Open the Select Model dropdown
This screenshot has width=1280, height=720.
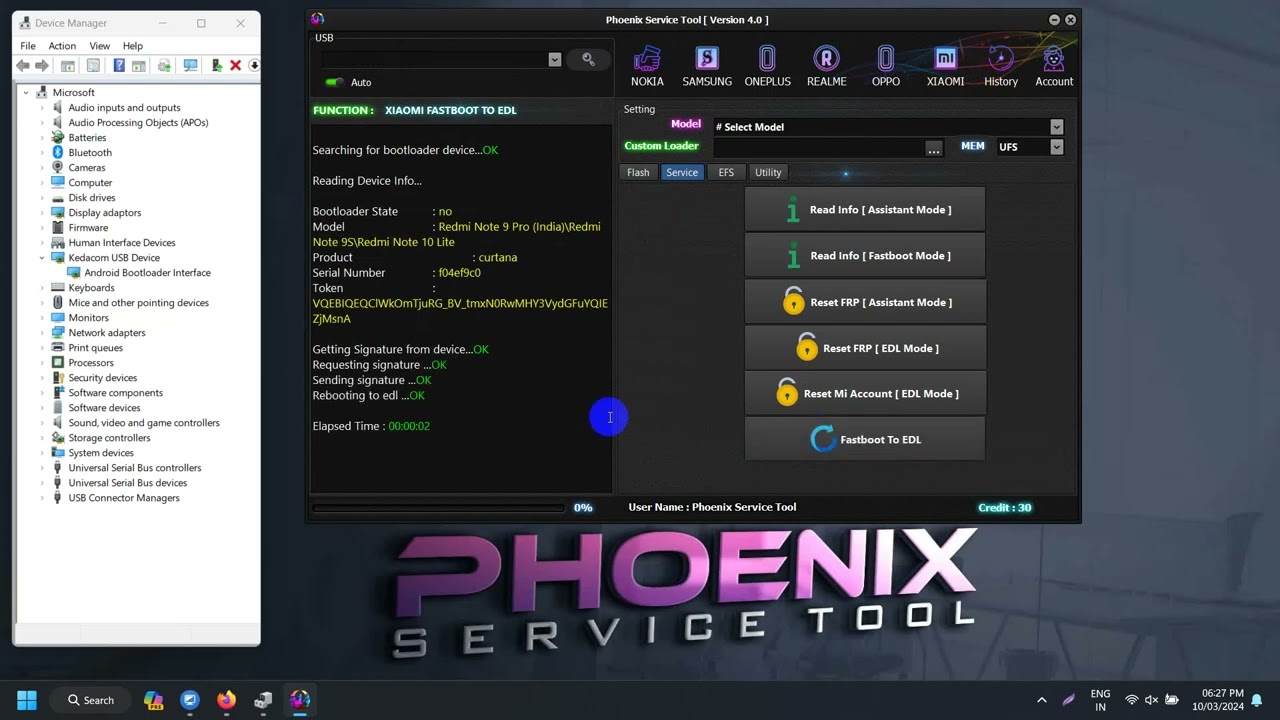pos(1056,127)
